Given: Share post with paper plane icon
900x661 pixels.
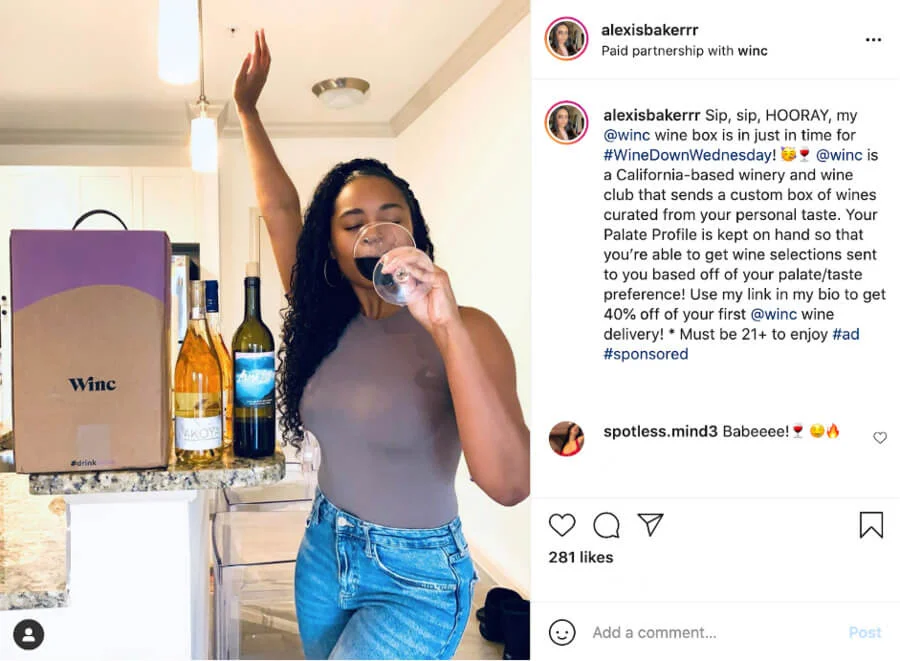Looking at the screenshot, I should 650,524.
